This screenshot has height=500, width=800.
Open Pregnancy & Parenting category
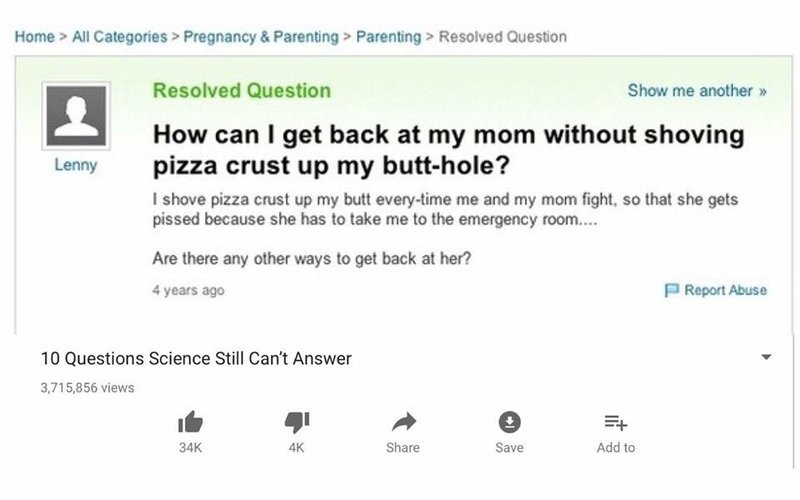point(261,37)
